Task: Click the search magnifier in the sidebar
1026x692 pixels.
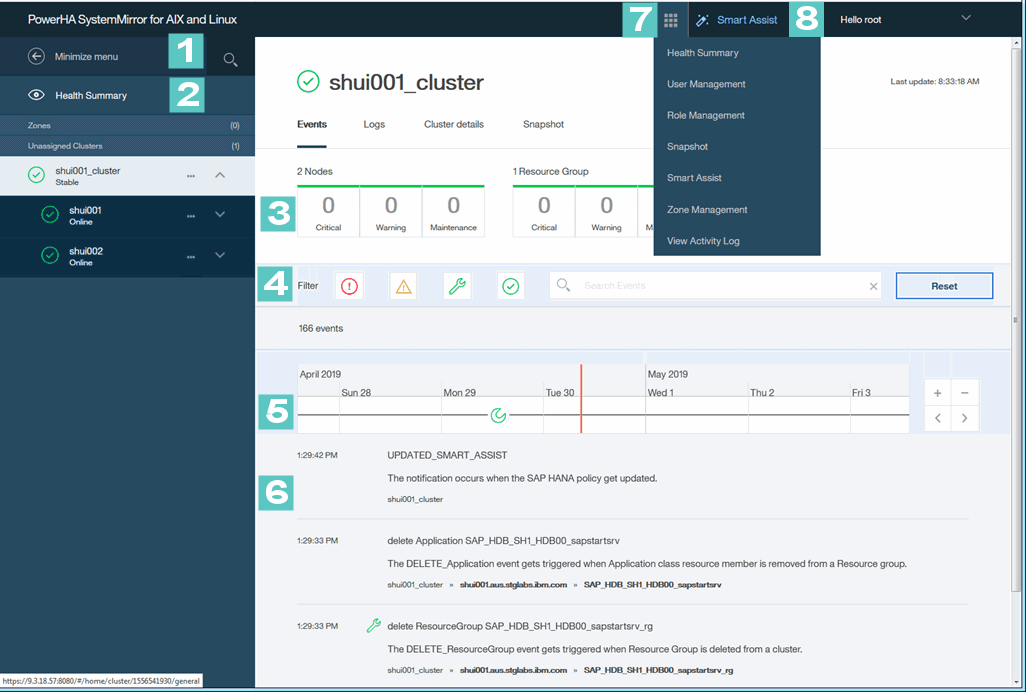Action: [230, 59]
